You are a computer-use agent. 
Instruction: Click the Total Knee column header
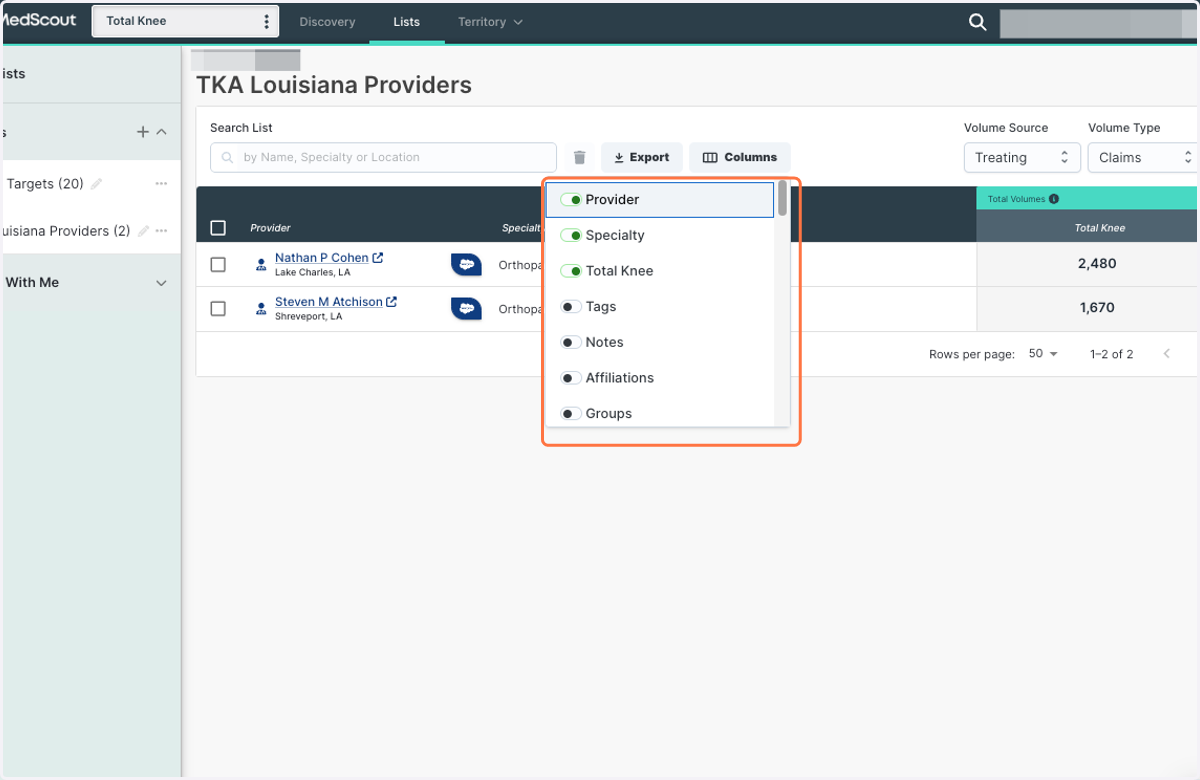point(1100,228)
